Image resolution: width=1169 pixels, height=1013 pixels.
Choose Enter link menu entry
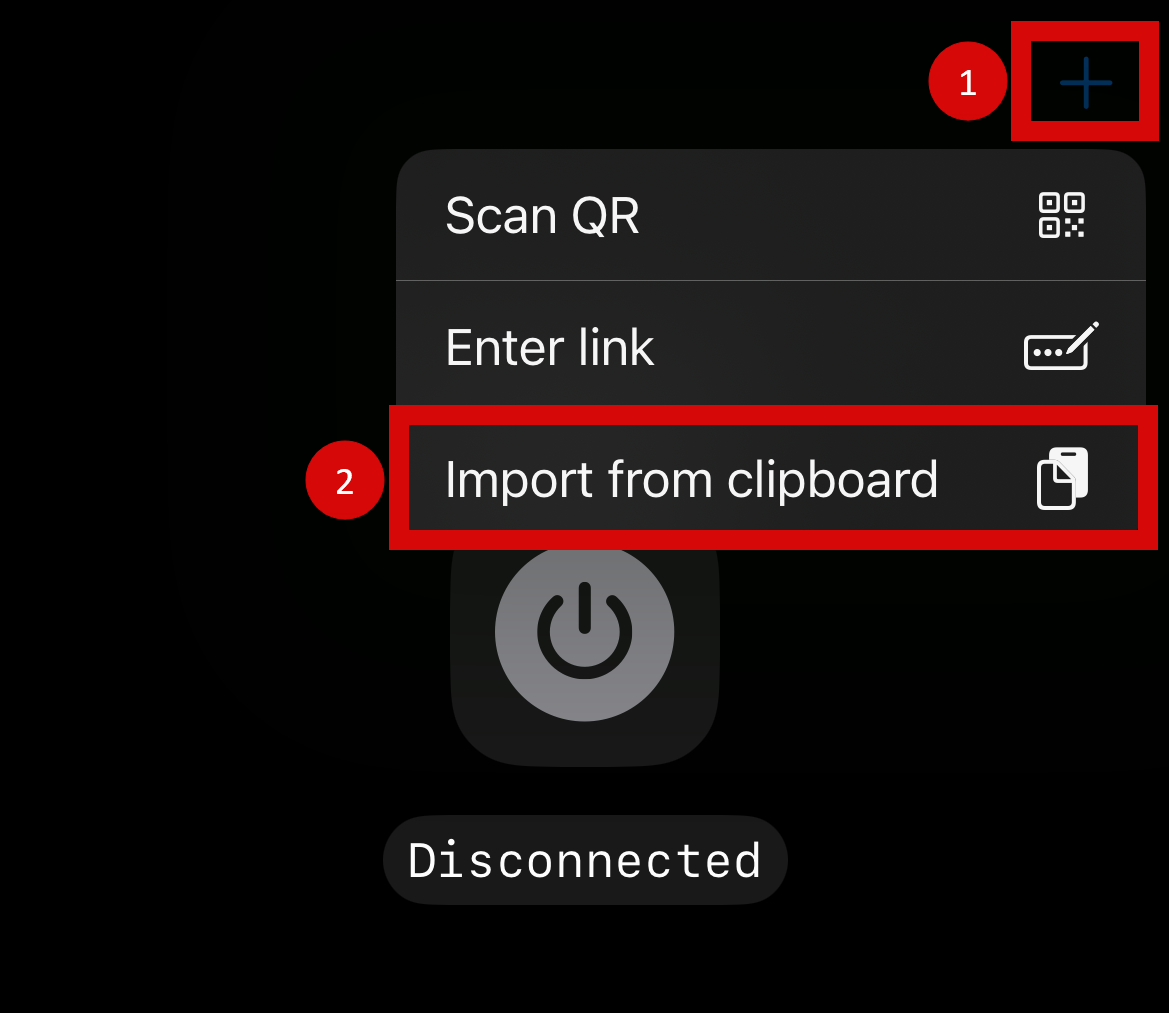click(x=771, y=346)
